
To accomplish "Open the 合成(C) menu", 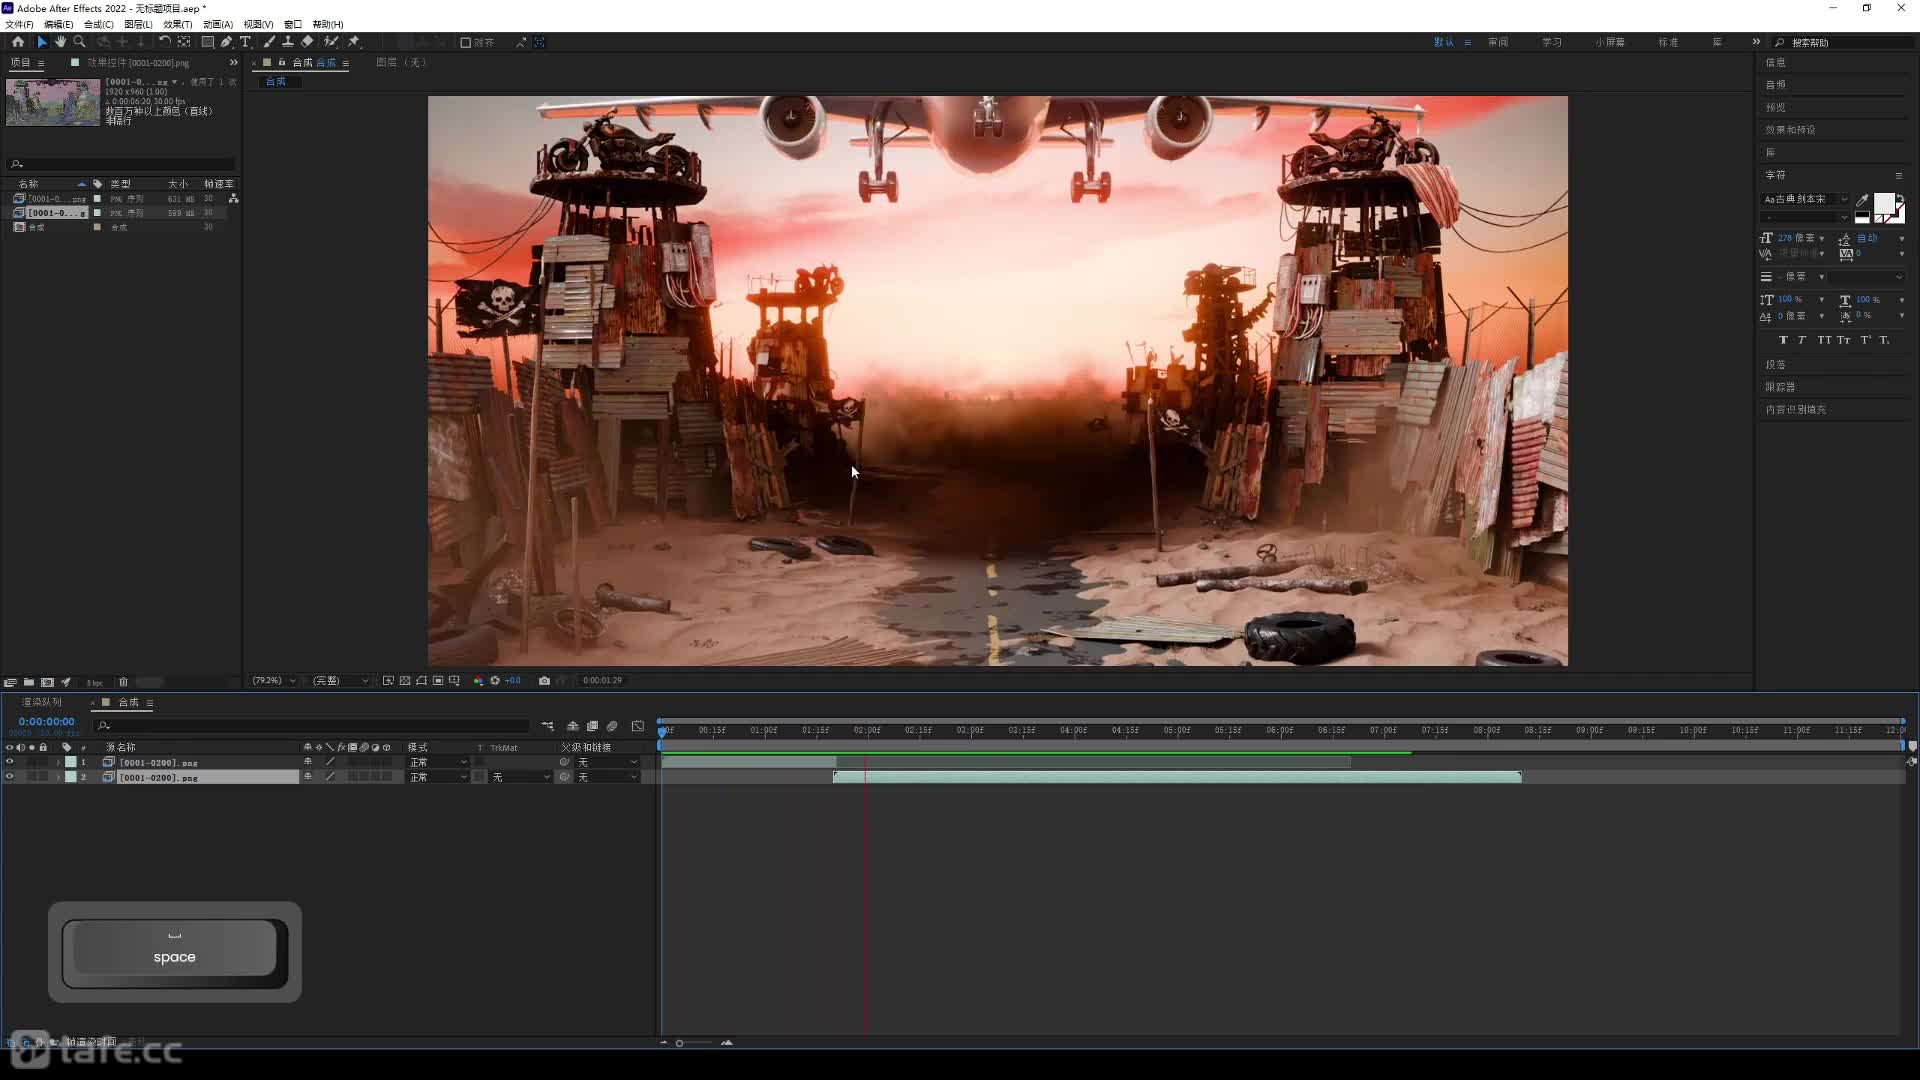I will (99, 24).
